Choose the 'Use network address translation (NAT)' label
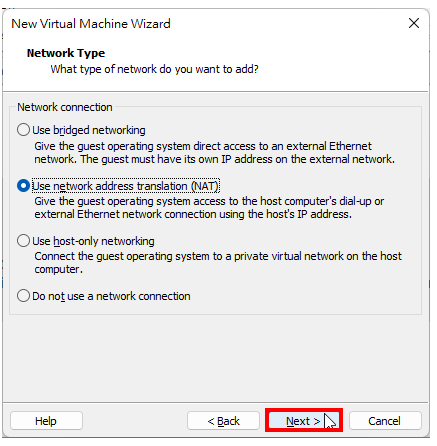The width and height of the screenshot is (437, 446). 125,186
